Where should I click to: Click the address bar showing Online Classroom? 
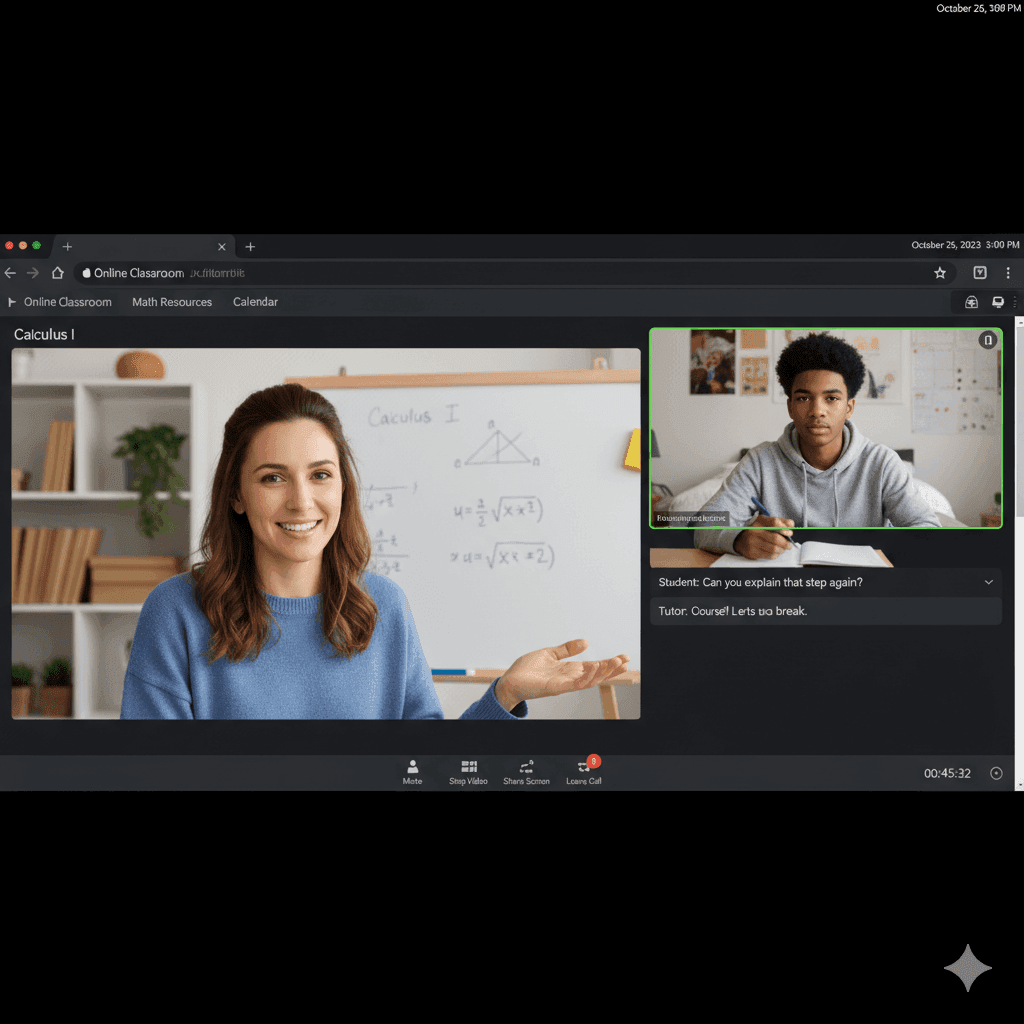[x=500, y=273]
